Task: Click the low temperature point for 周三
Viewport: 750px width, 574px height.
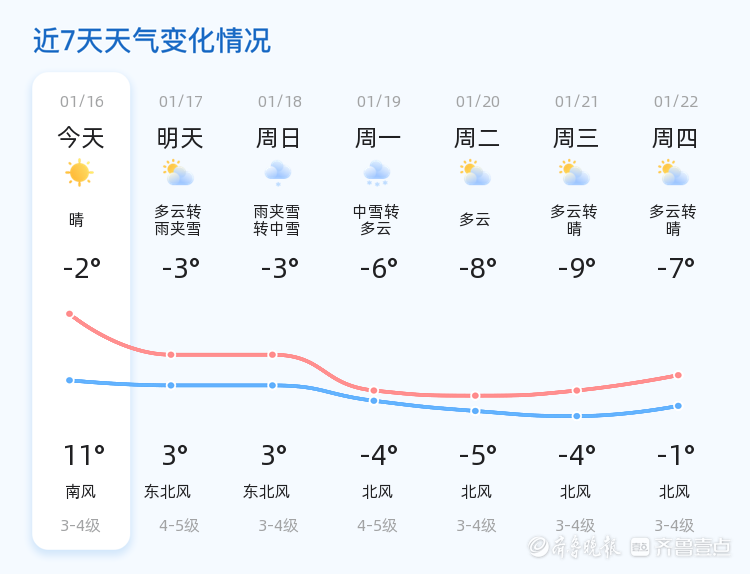Action: pos(577,416)
